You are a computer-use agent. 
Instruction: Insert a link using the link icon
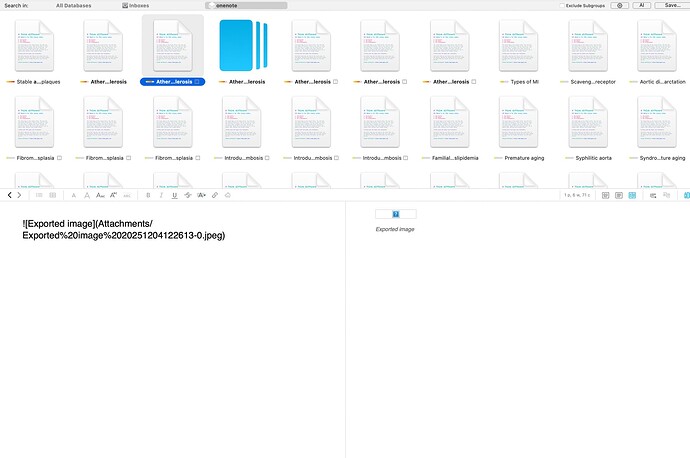(x=214, y=195)
